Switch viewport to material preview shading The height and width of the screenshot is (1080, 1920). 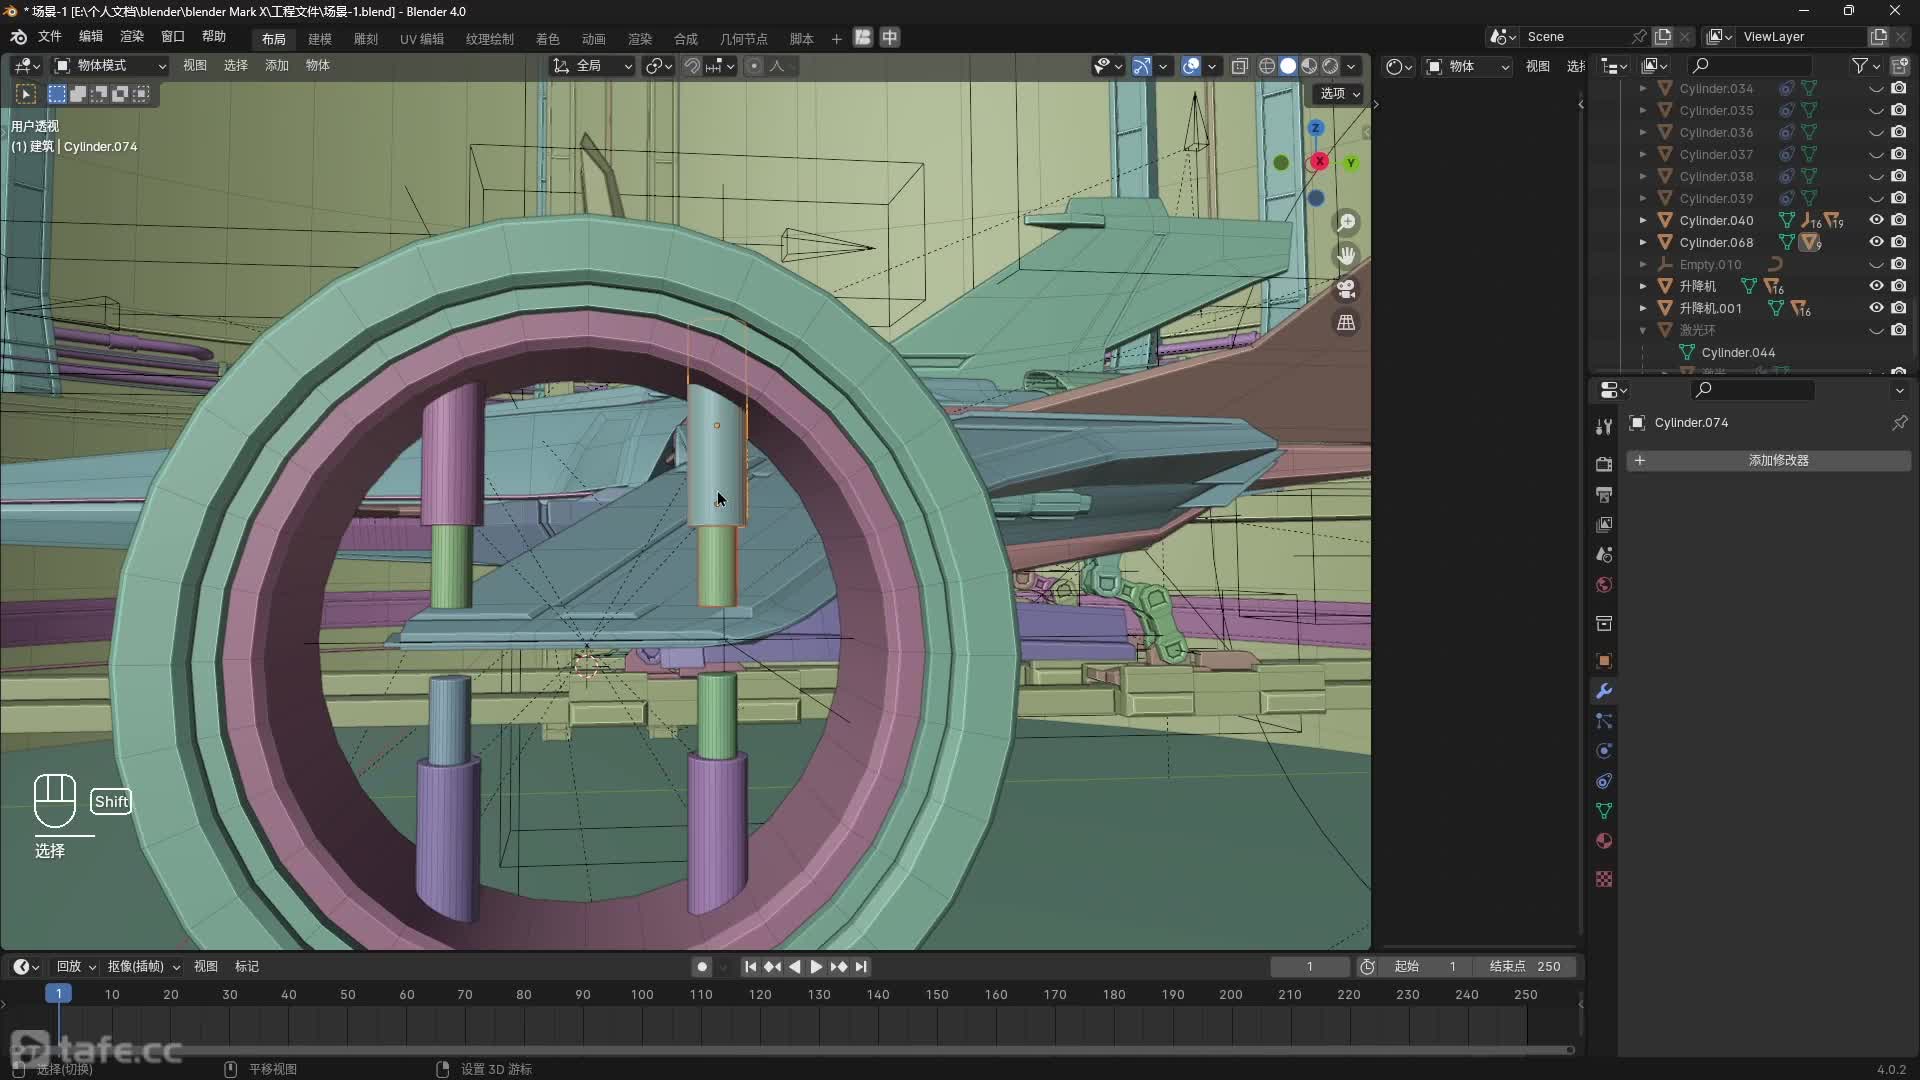coord(1309,66)
